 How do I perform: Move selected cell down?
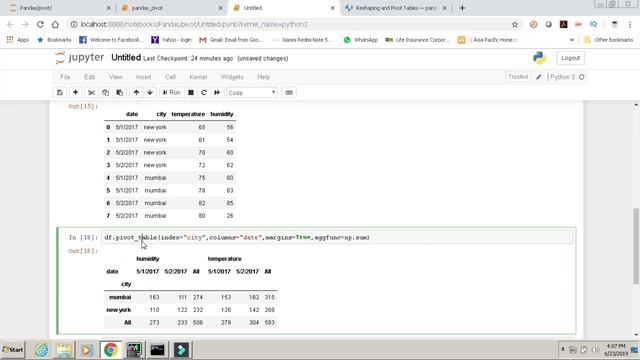pos(150,93)
